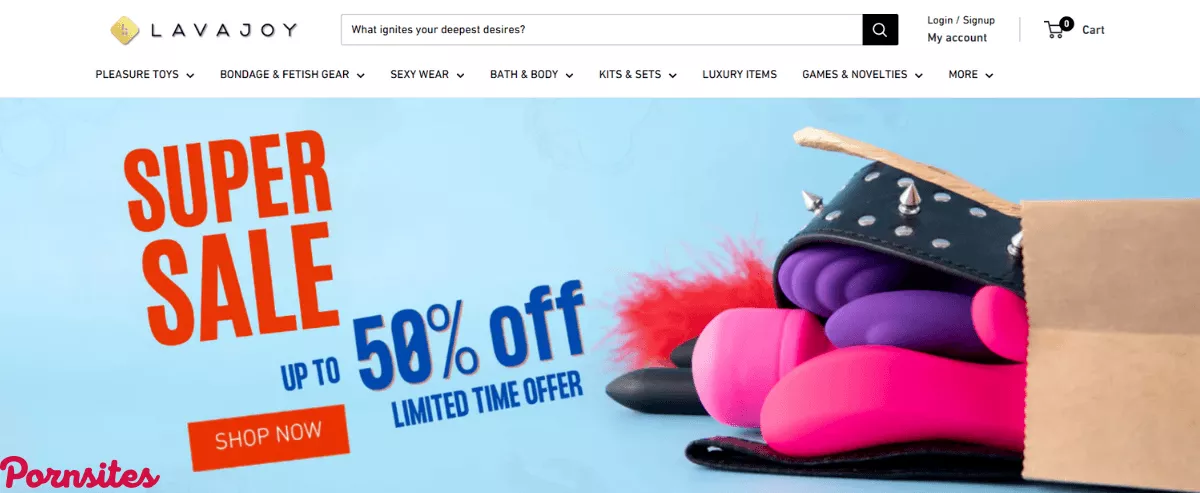Click the search magnifier icon button
Viewport: 1200px width, 493px height.
click(880, 30)
